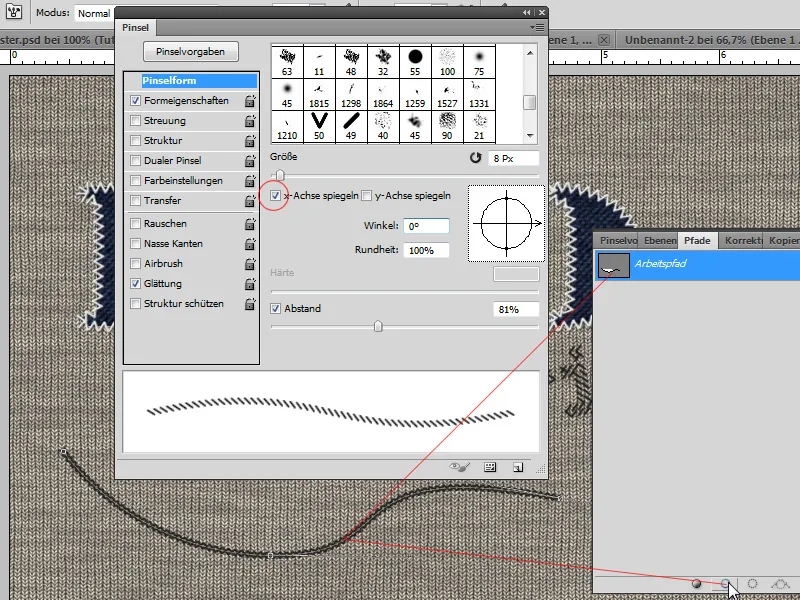Image resolution: width=800 pixels, height=600 pixels.
Task: Enable the Dualer Pinsel checkbox
Action: 135,160
